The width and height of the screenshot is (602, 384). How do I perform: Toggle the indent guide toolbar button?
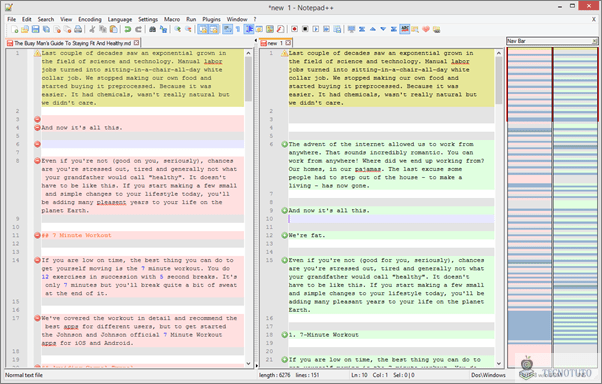[249, 29]
